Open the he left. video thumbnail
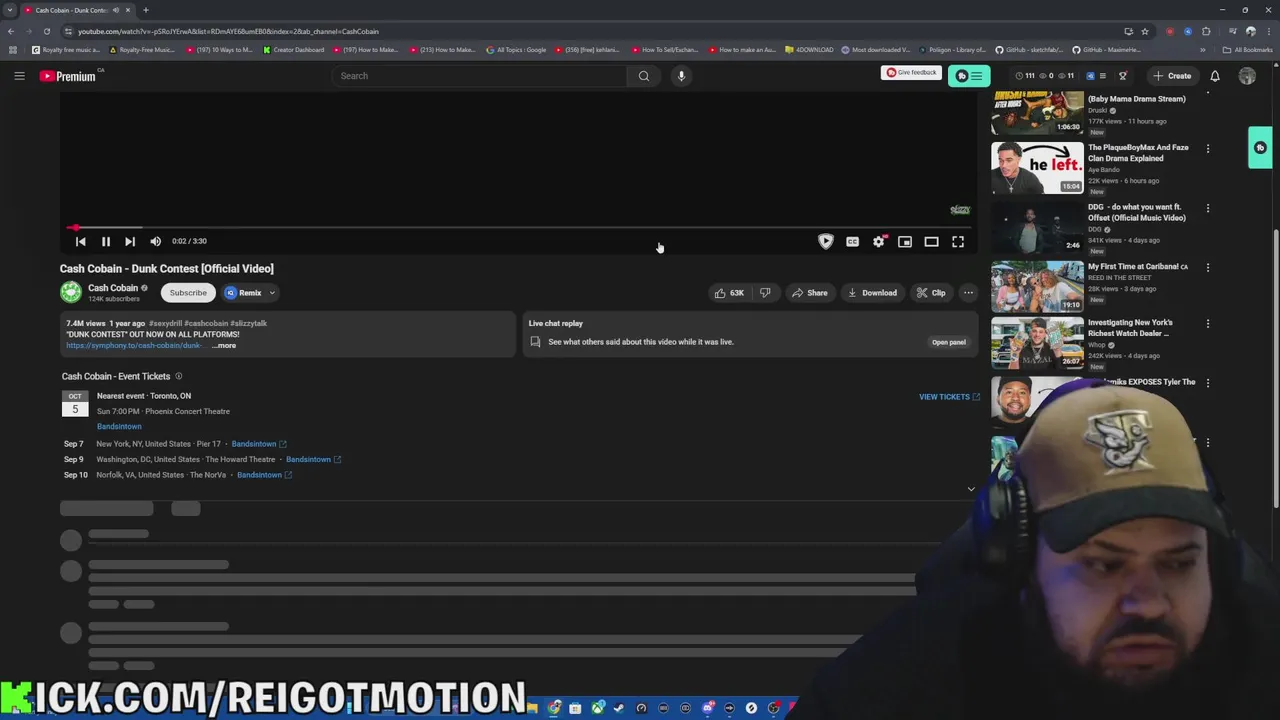1280x720 pixels. coord(1037,168)
